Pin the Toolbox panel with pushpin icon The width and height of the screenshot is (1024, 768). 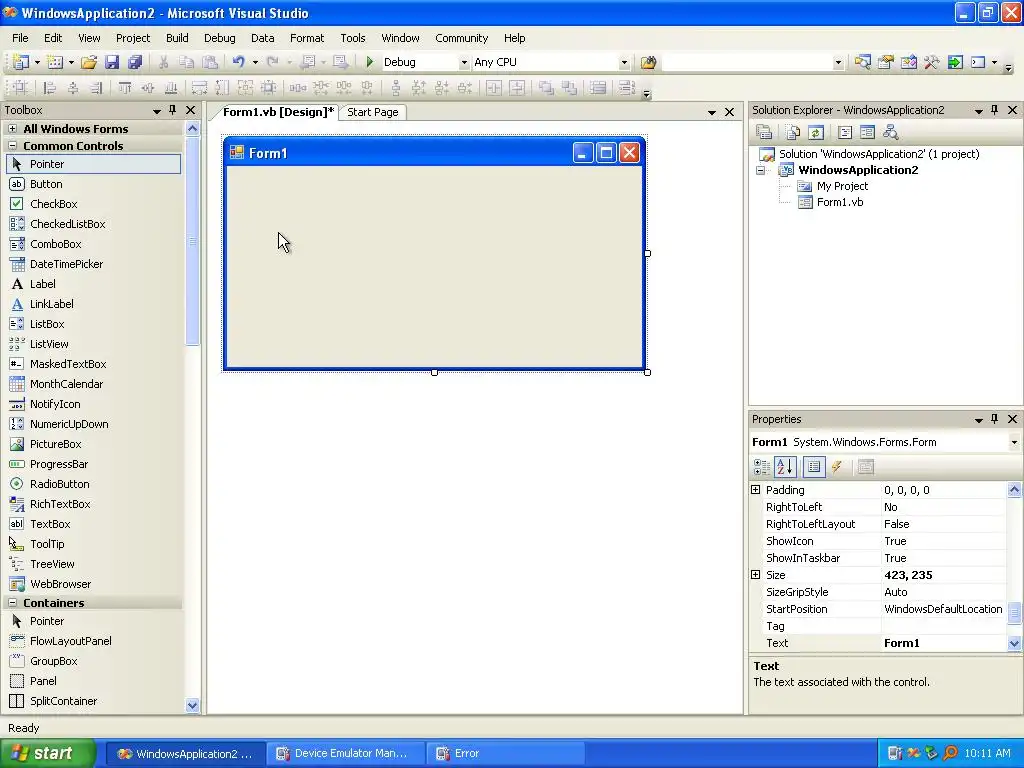click(172, 110)
